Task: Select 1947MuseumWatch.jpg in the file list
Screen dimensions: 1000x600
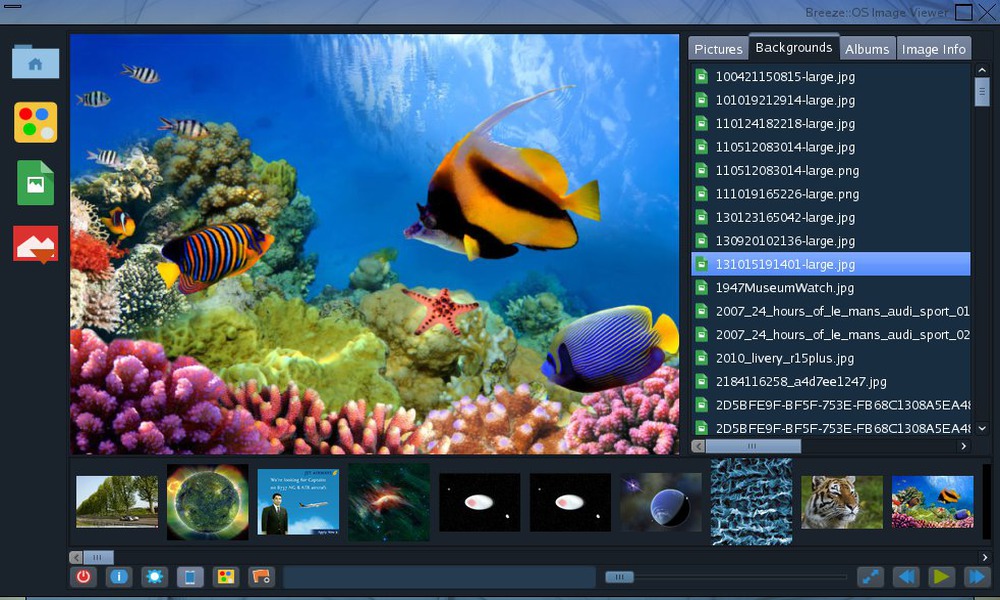Action: pos(784,288)
